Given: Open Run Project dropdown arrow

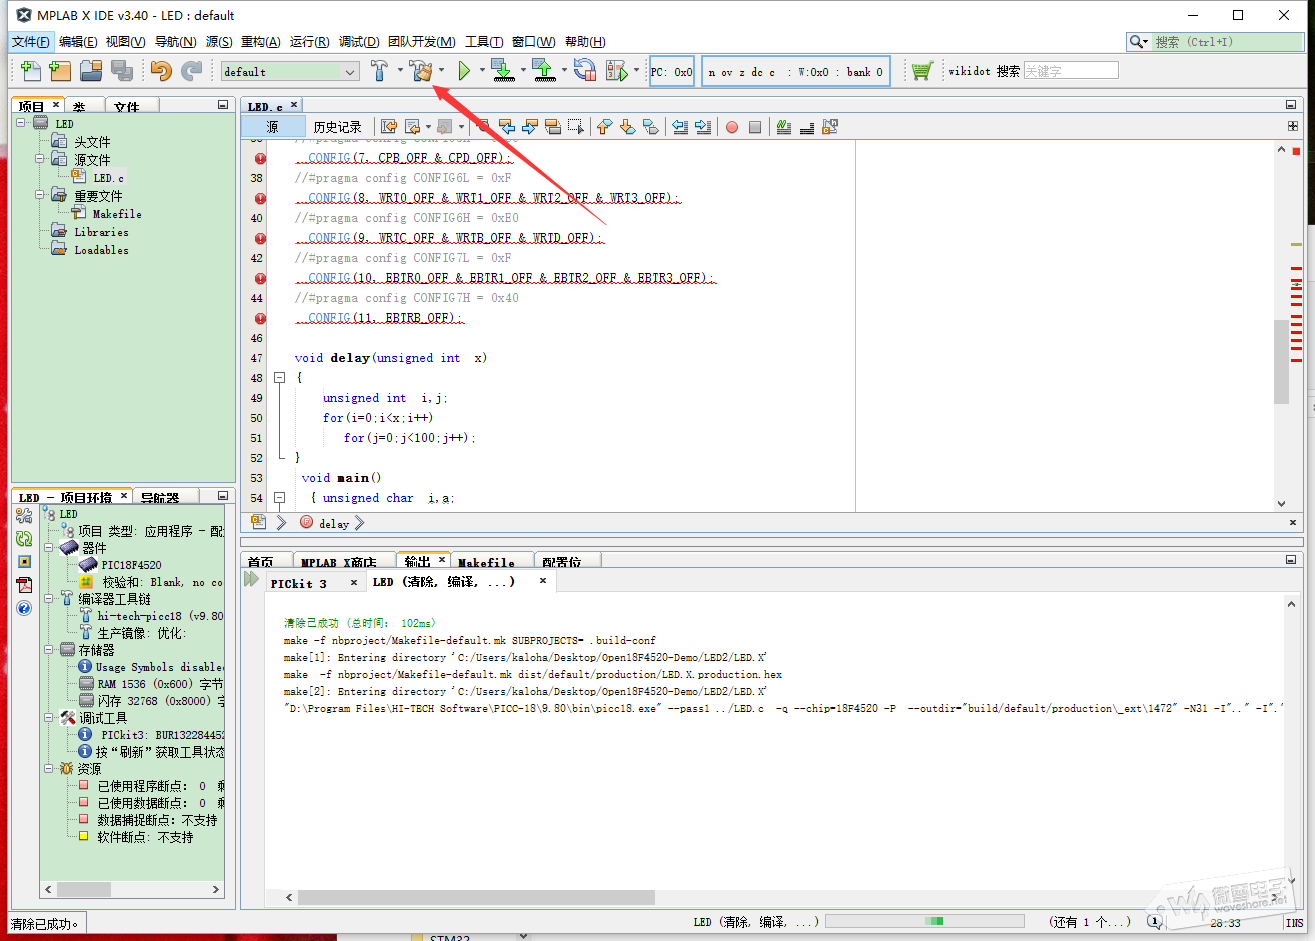Looking at the screenshot, I should [482, 70].
